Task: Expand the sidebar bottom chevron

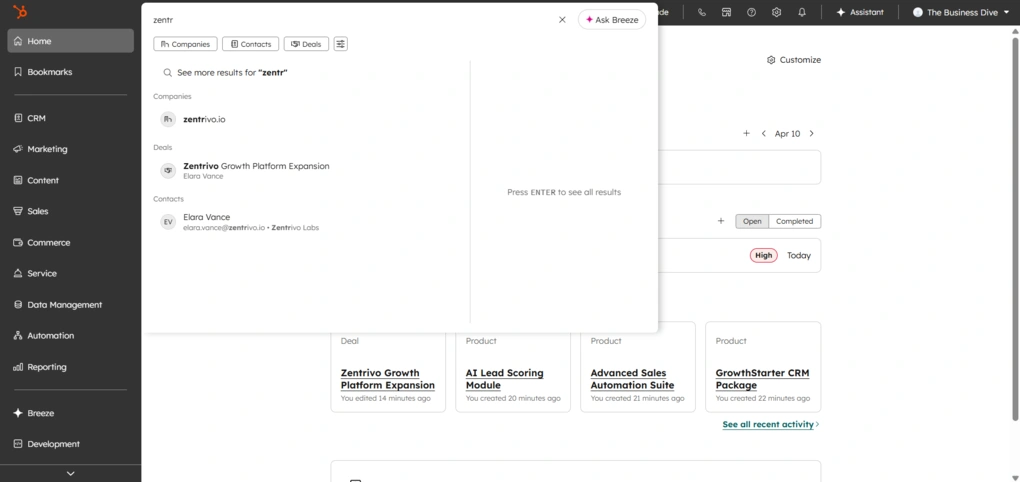Action: click(70, 474)
